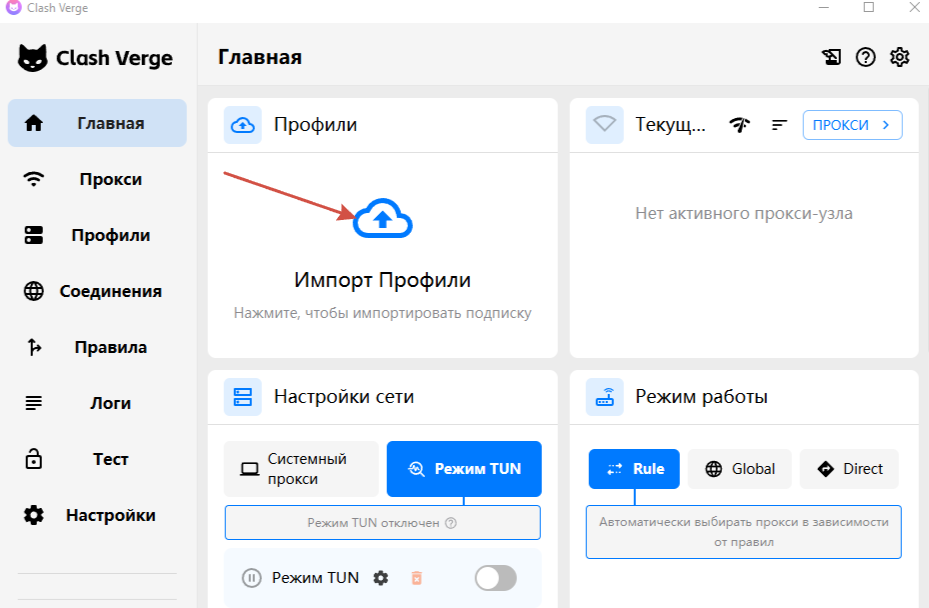Viewport: 929px width, 608px height.
Task: Click the app icon in the title bar
Action: 13,7
